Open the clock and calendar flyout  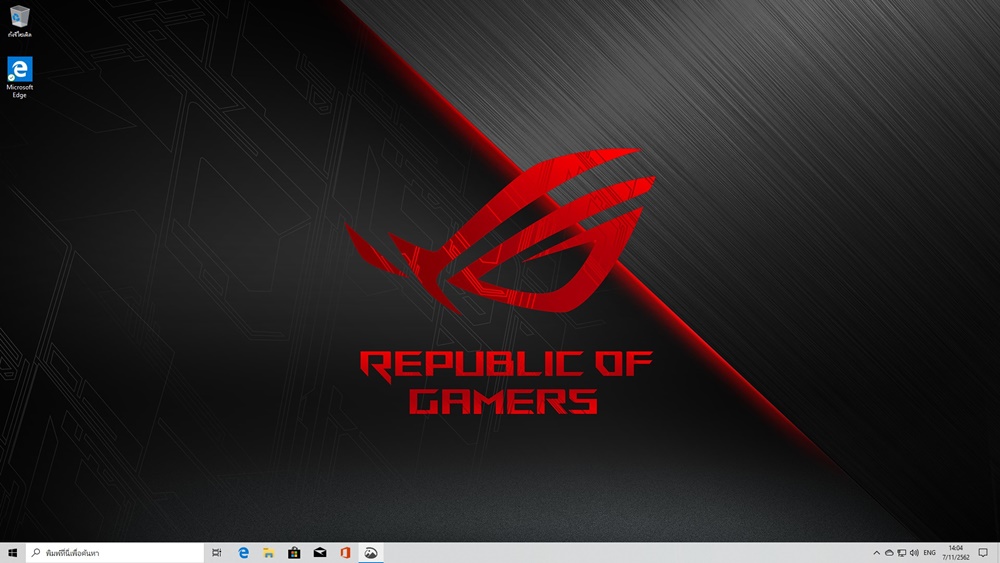point(955,553)
